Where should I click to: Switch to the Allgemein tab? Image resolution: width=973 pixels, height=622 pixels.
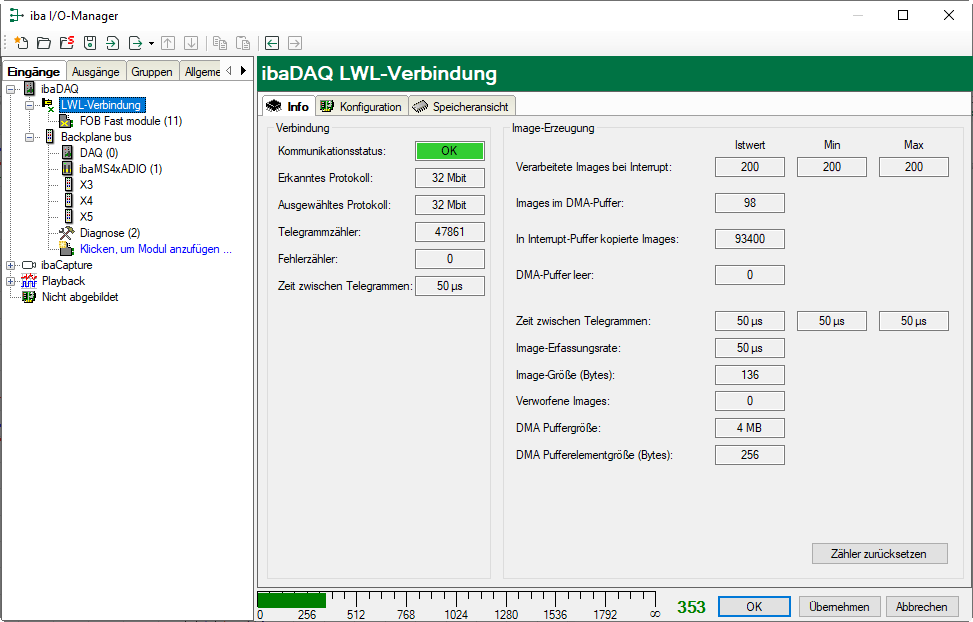(201, 71)
